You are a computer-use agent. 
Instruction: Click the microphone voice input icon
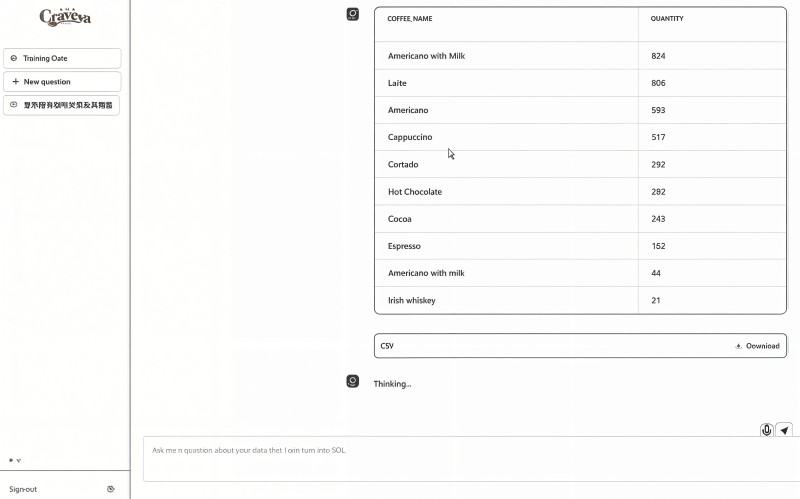[x=767, y=430]
